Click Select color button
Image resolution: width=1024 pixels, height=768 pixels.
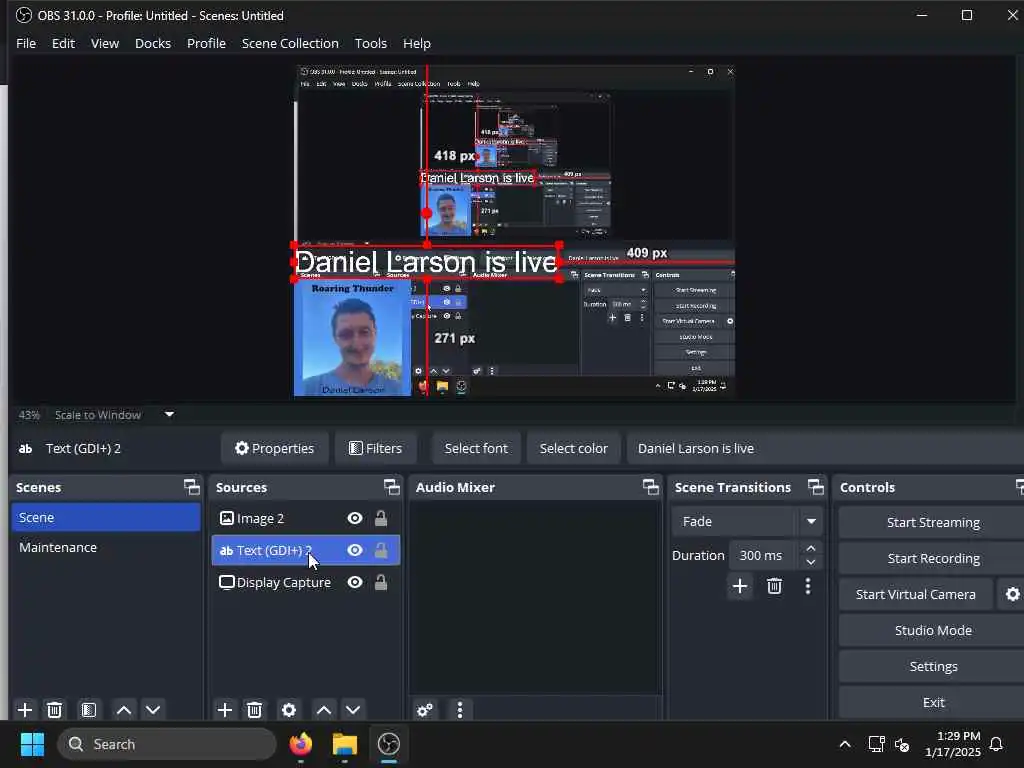(x=573, y=448)
